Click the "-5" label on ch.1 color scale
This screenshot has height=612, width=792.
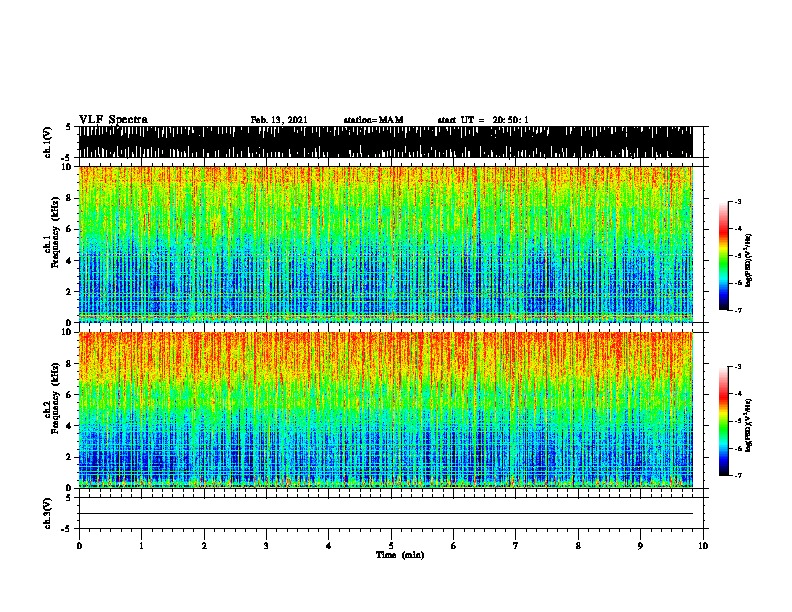tap(738, 256)
